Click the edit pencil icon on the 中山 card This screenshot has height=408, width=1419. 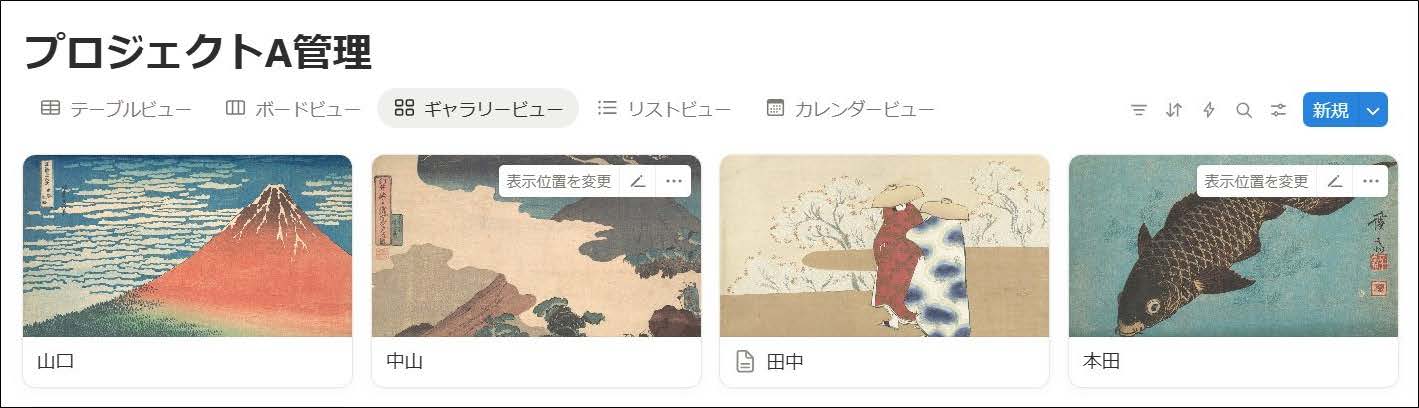coord(637,181)
